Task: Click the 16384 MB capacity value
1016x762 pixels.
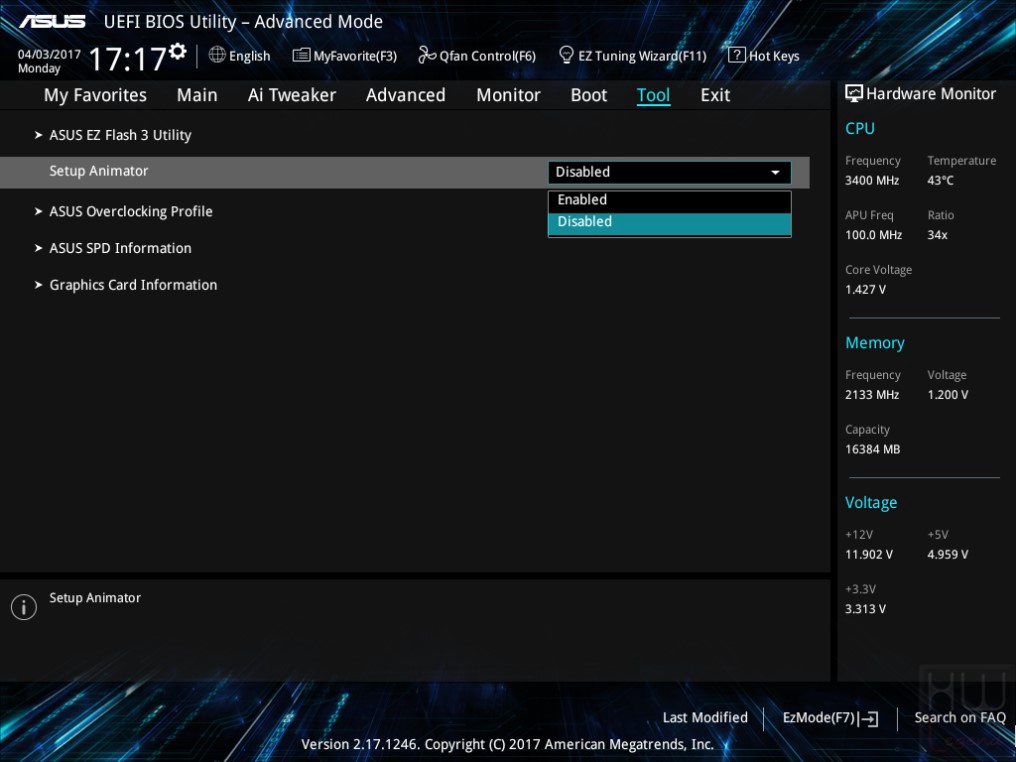Action: tap(873, 449)
